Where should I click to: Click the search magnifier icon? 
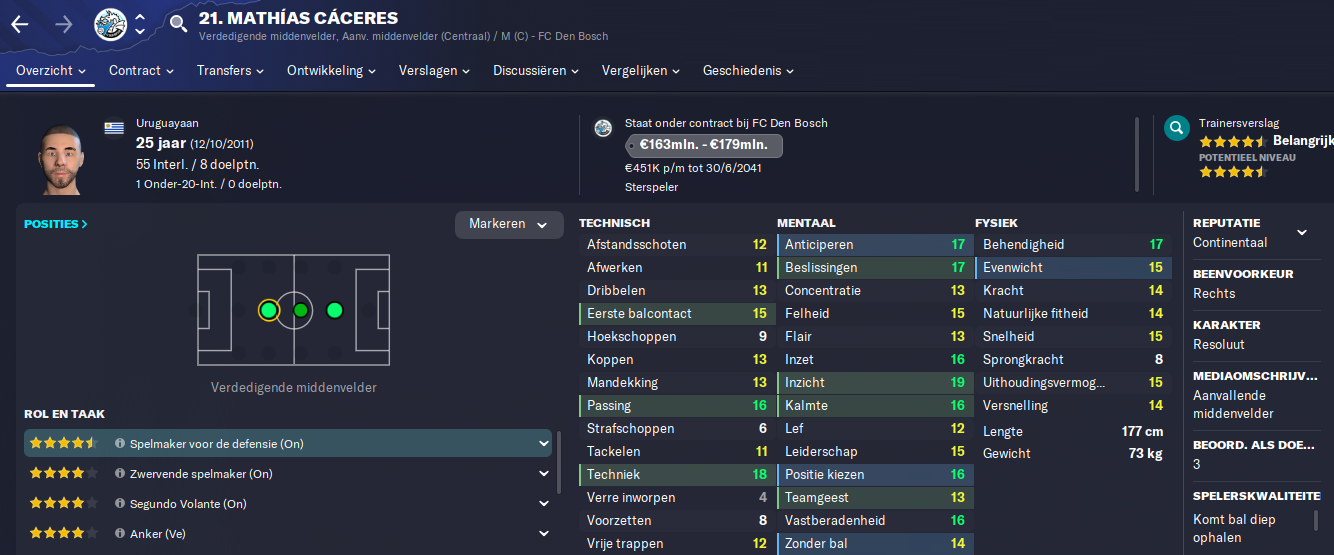tap(178, 24)
